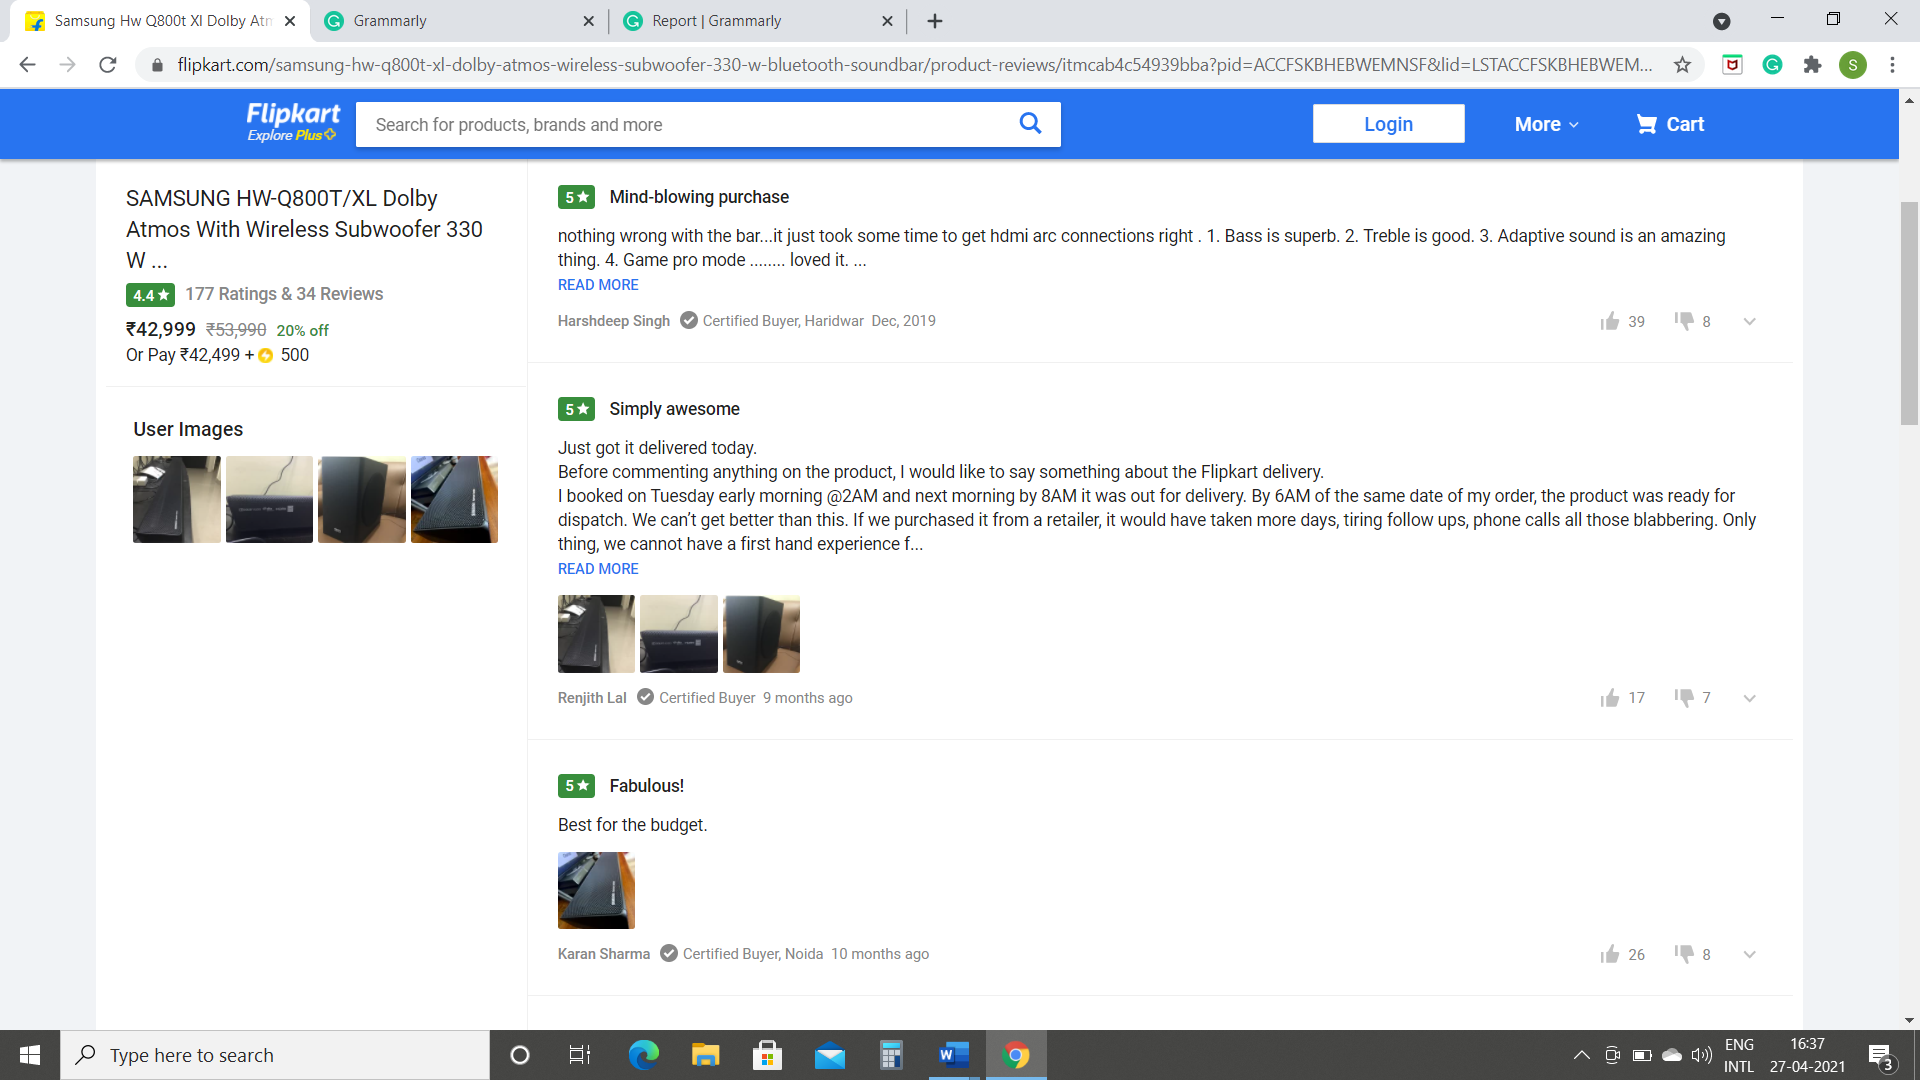This screenshot has width=1920, height=1080.
Task: Like Karan Sharma's review
Action: point(1609,954)
